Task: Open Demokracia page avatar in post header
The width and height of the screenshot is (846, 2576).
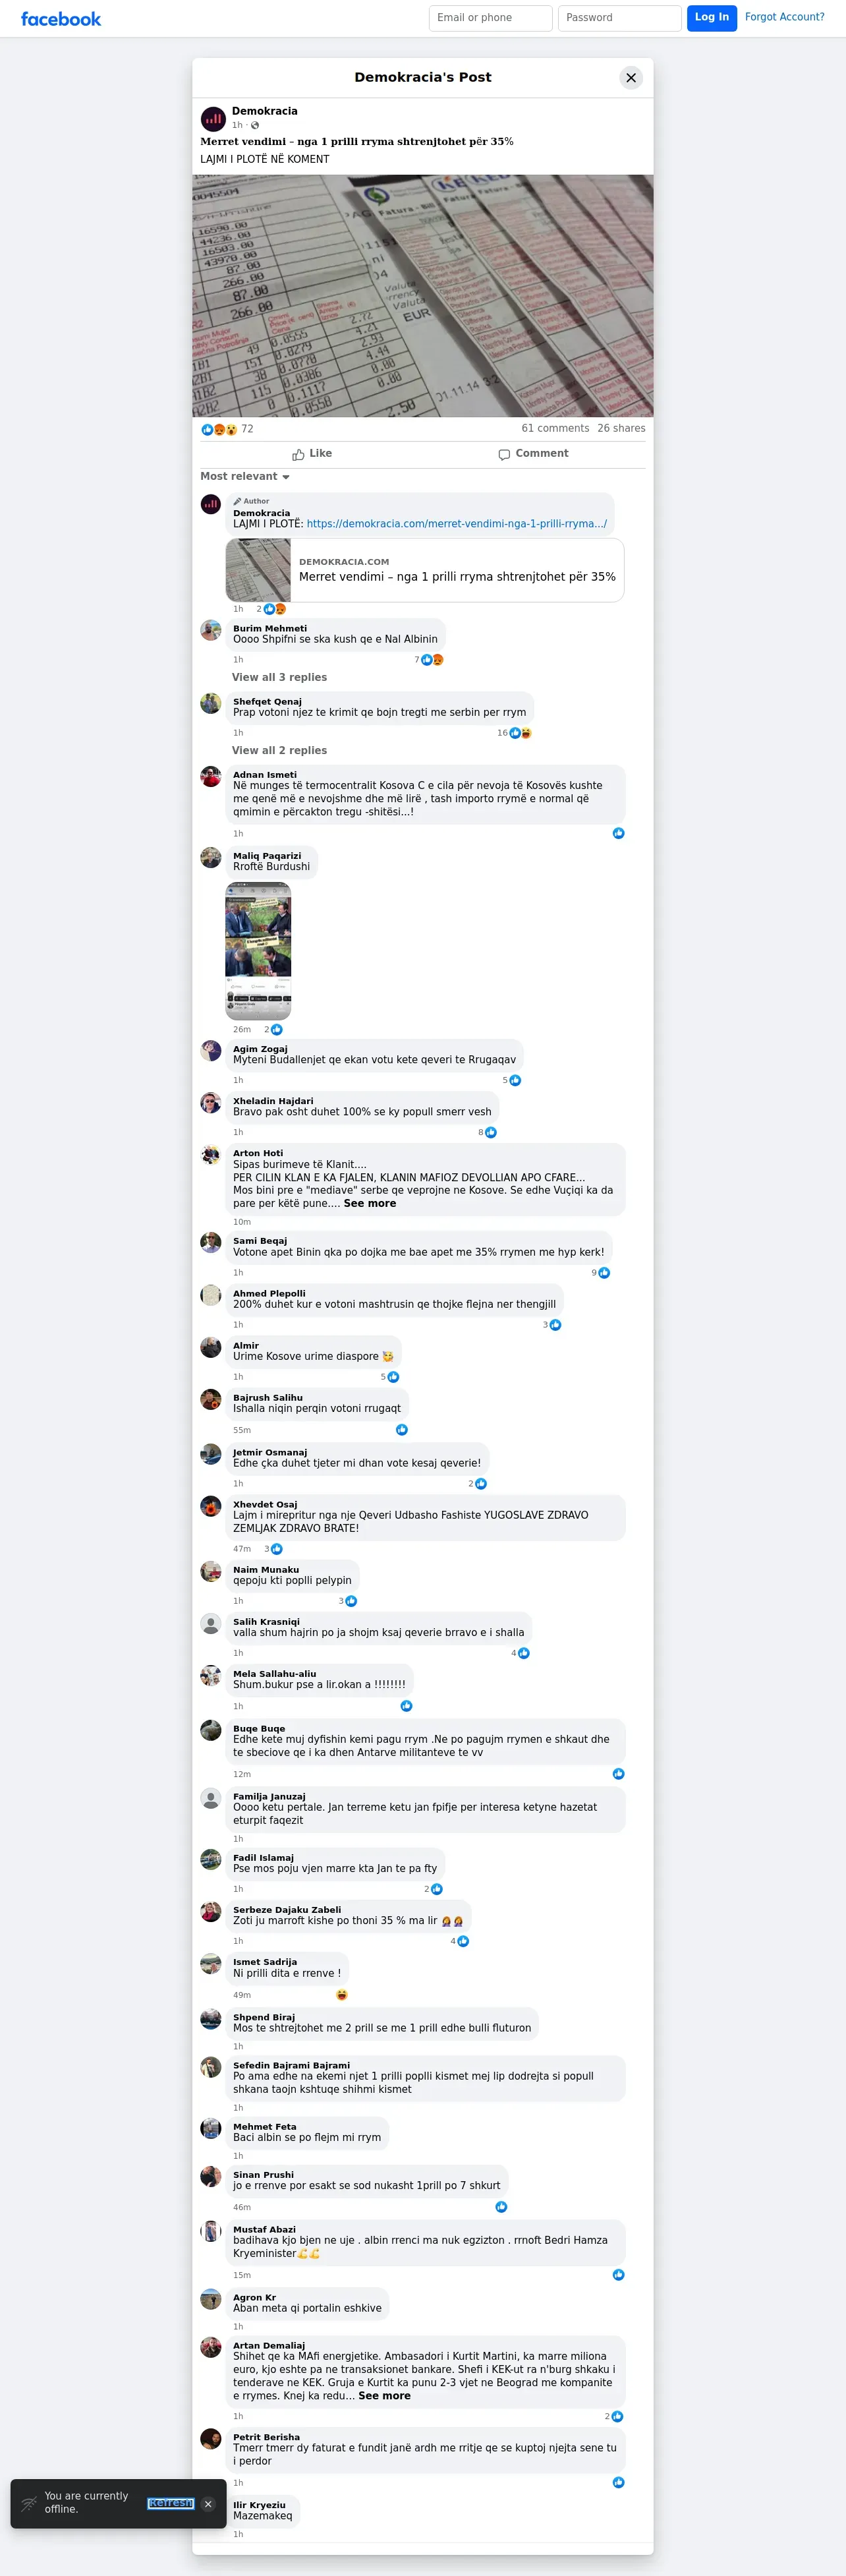Action: pos(213,119)
